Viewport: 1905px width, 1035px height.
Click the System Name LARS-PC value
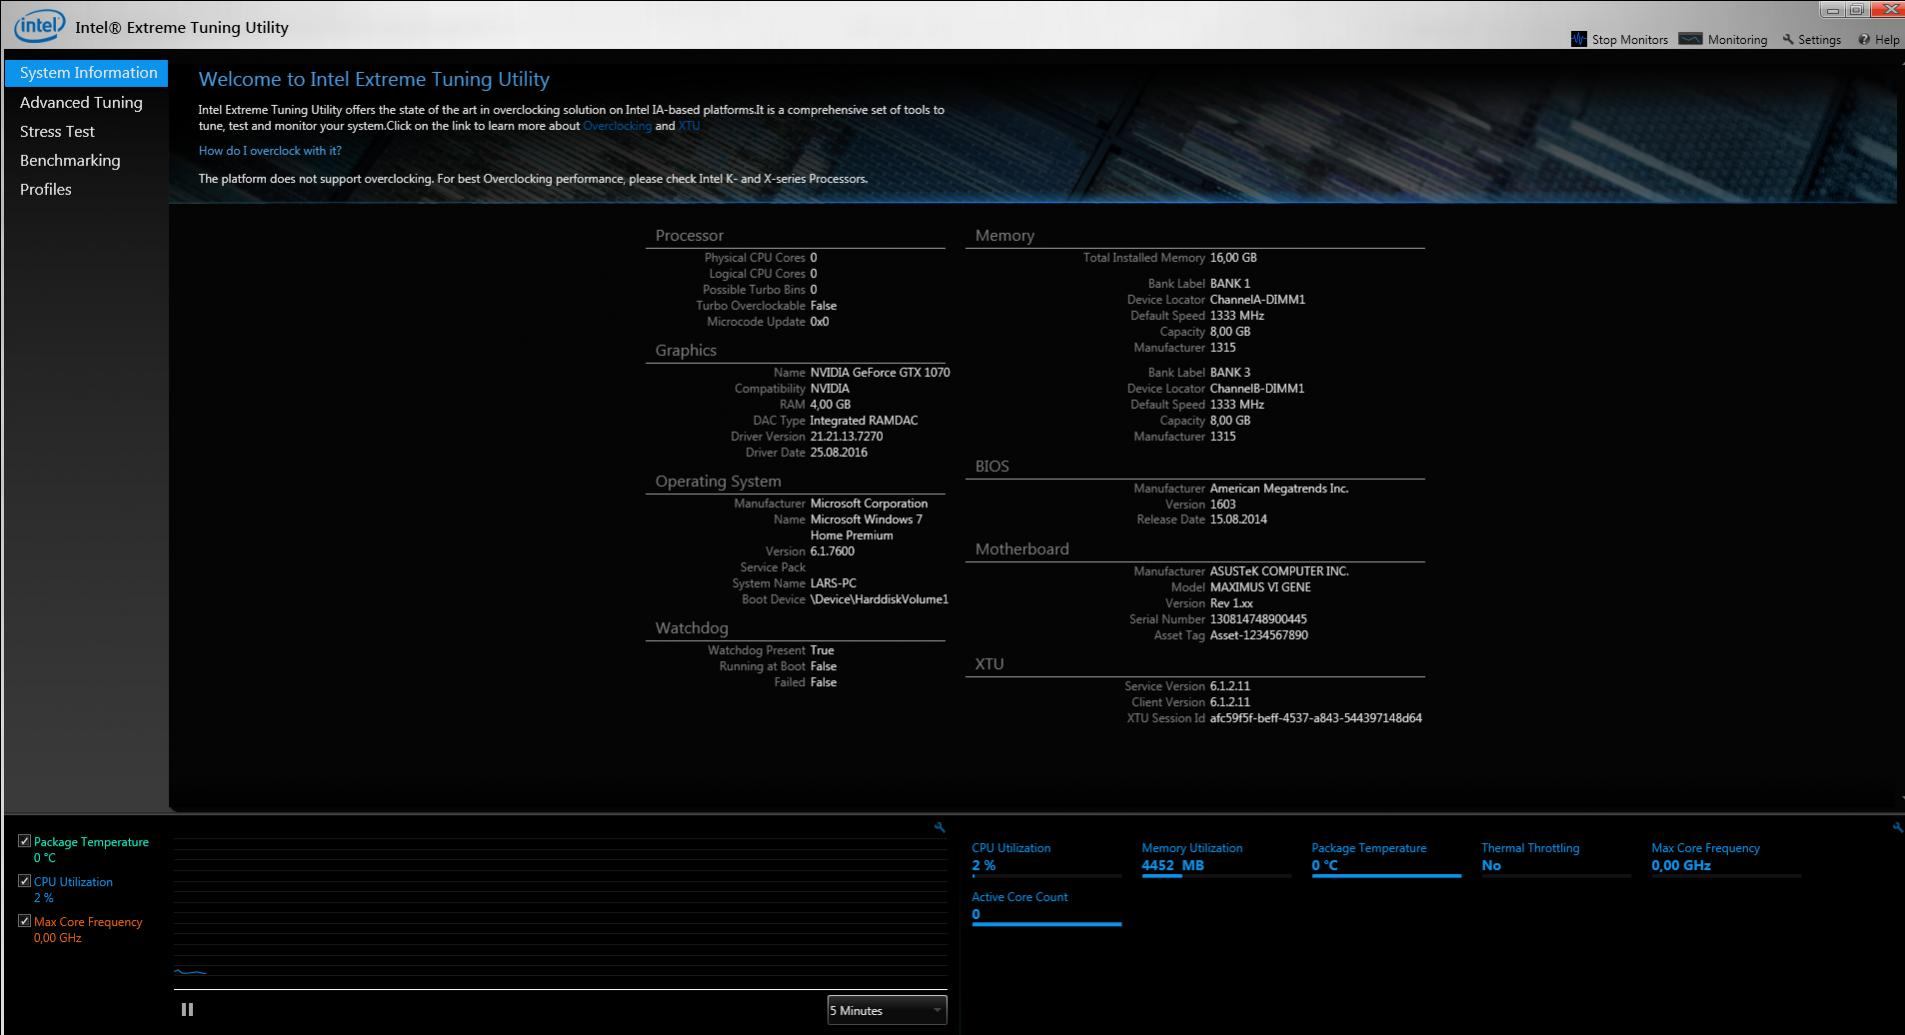pos(833,583)
